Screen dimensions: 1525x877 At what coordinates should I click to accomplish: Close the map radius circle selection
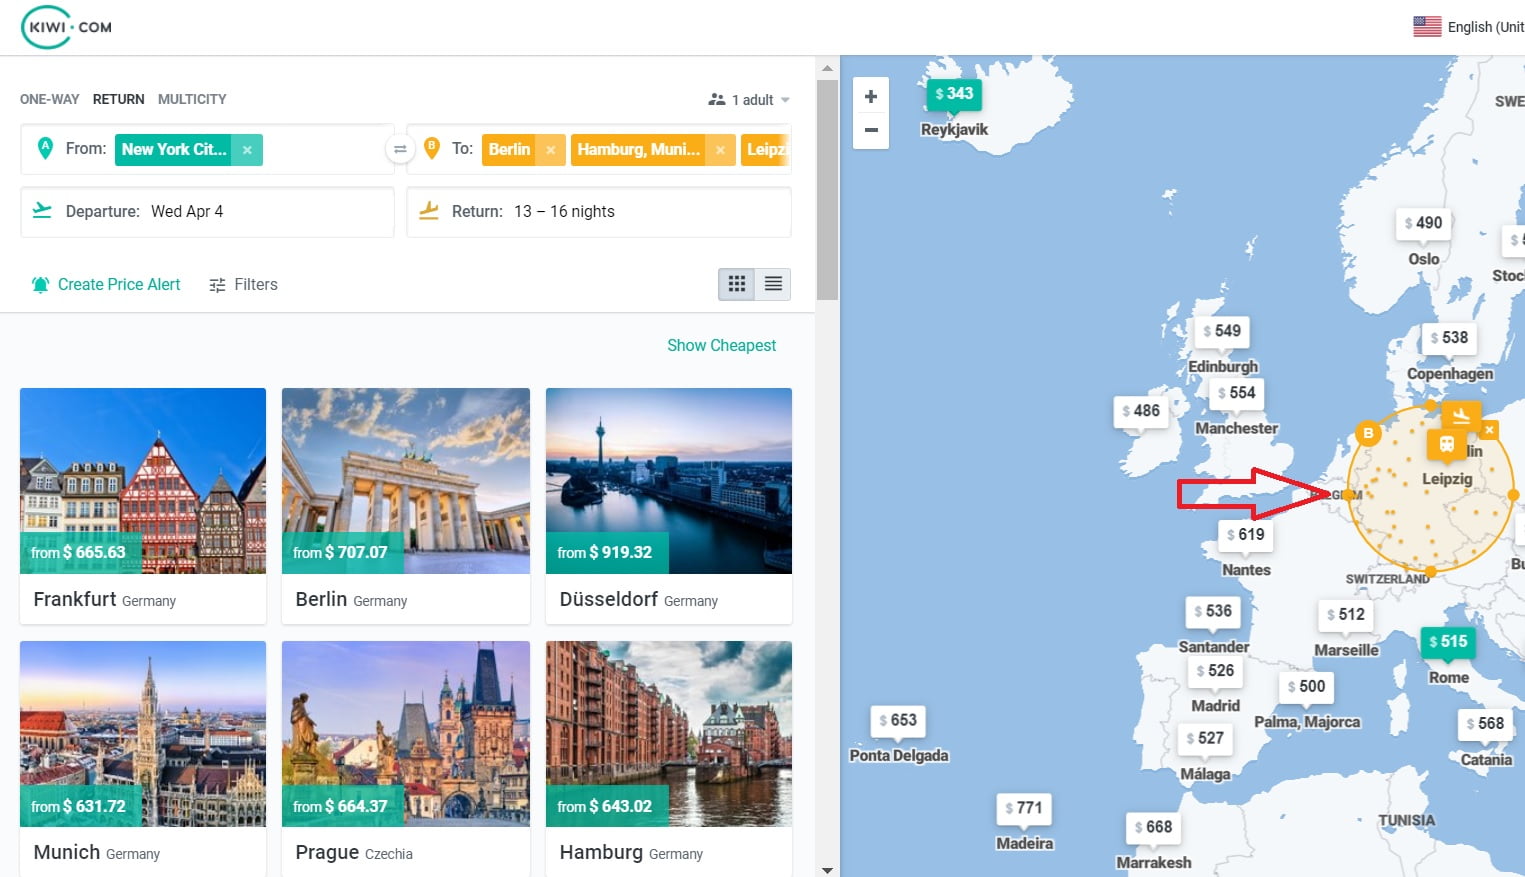tap(1490, 430)
